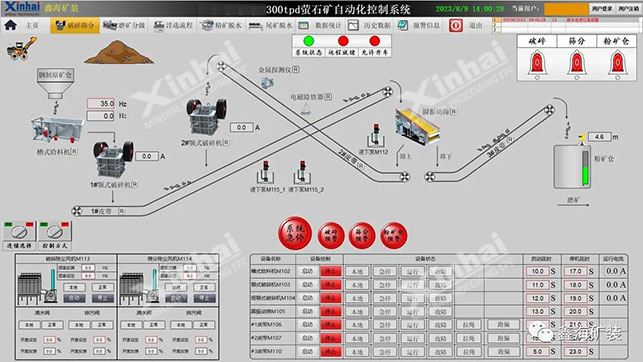Click the 2# jaw crusher machine icon
Viewport: 643px width, 362px height.
pos(206,117)
